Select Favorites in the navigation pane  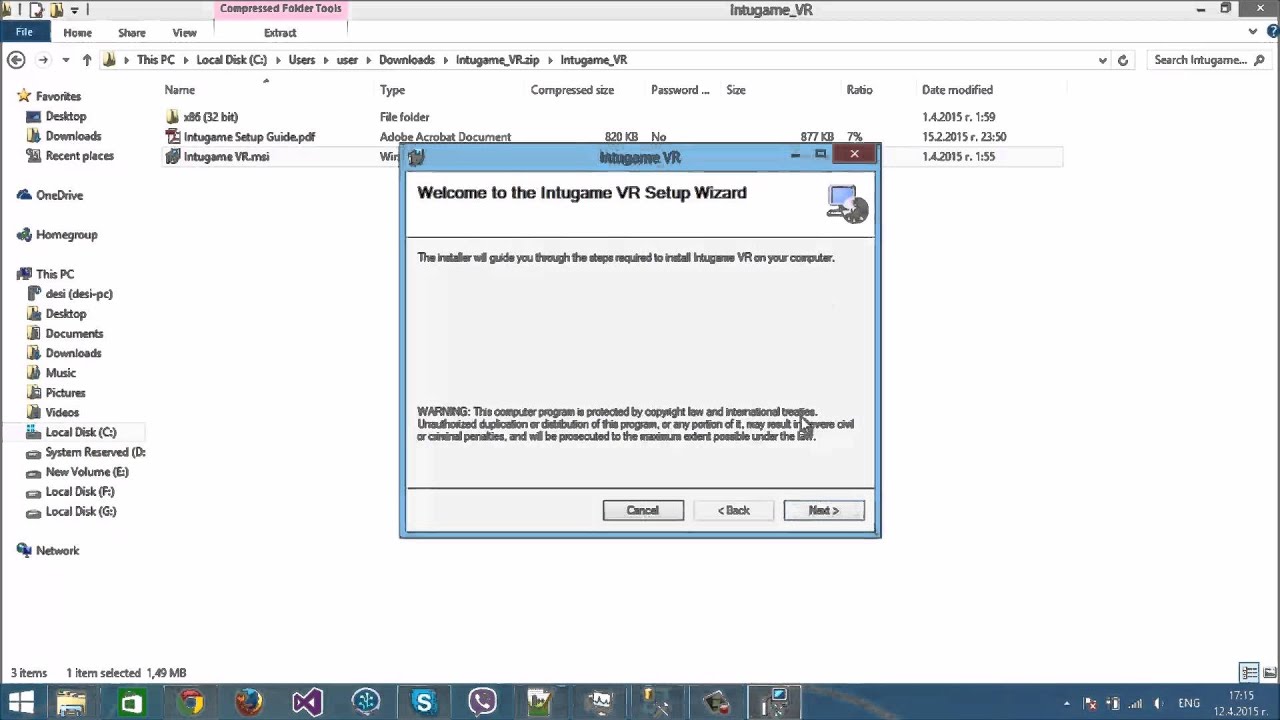click(x=58, y=97)
